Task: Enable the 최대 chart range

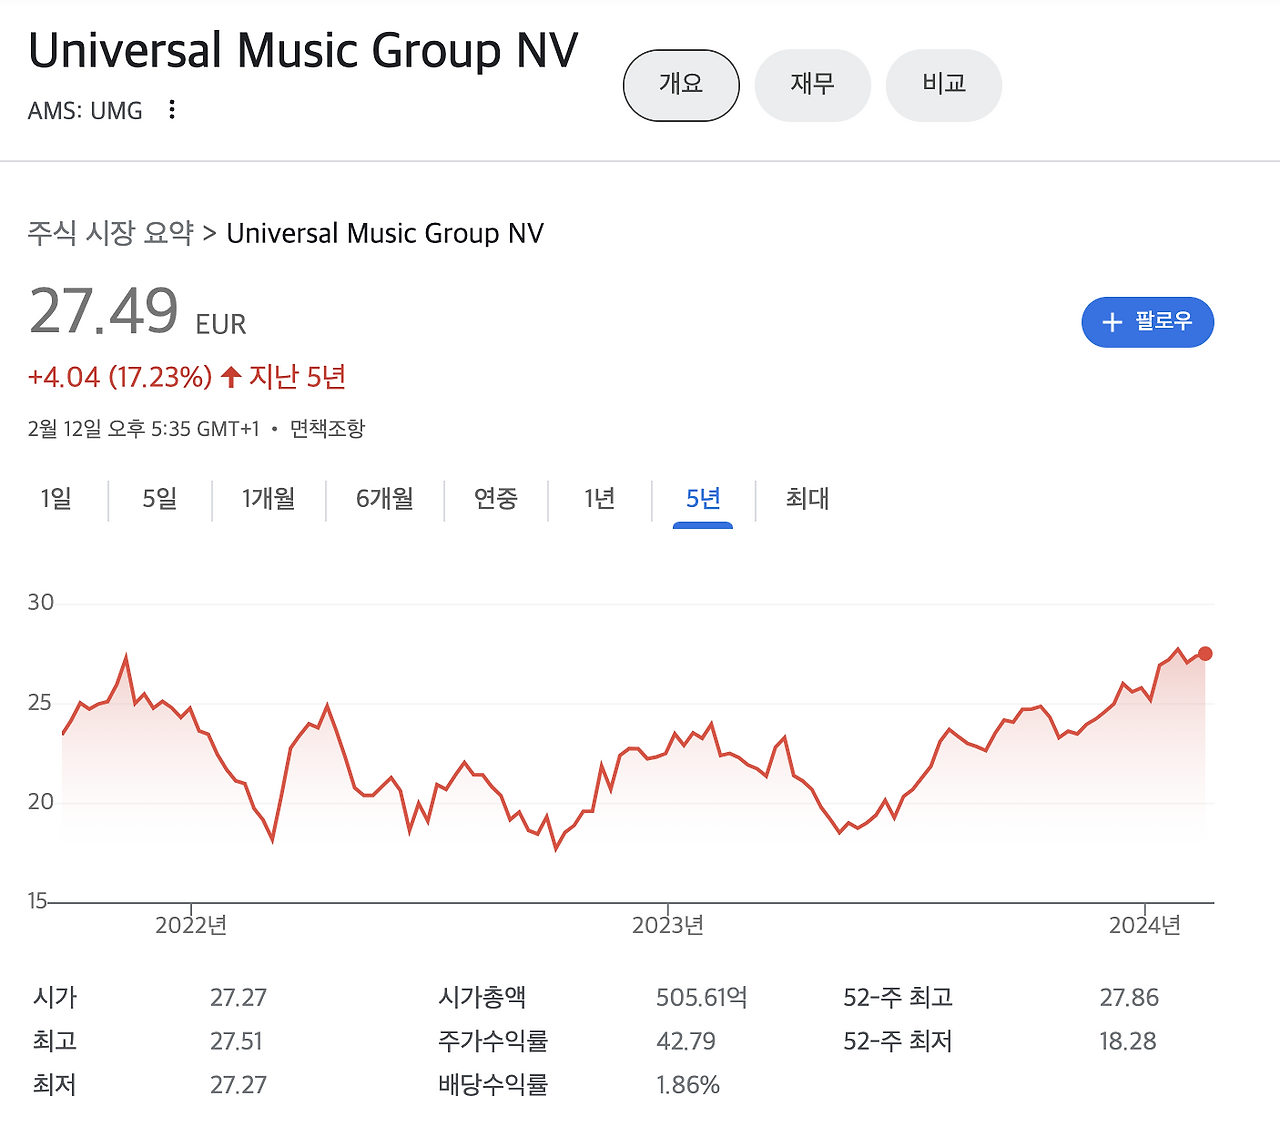Action: [x=807, y=500]
